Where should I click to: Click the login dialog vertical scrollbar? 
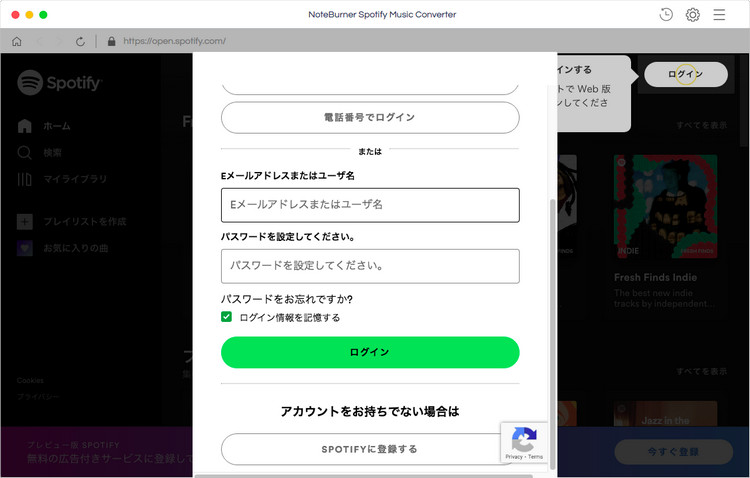[x=553, y=334]
